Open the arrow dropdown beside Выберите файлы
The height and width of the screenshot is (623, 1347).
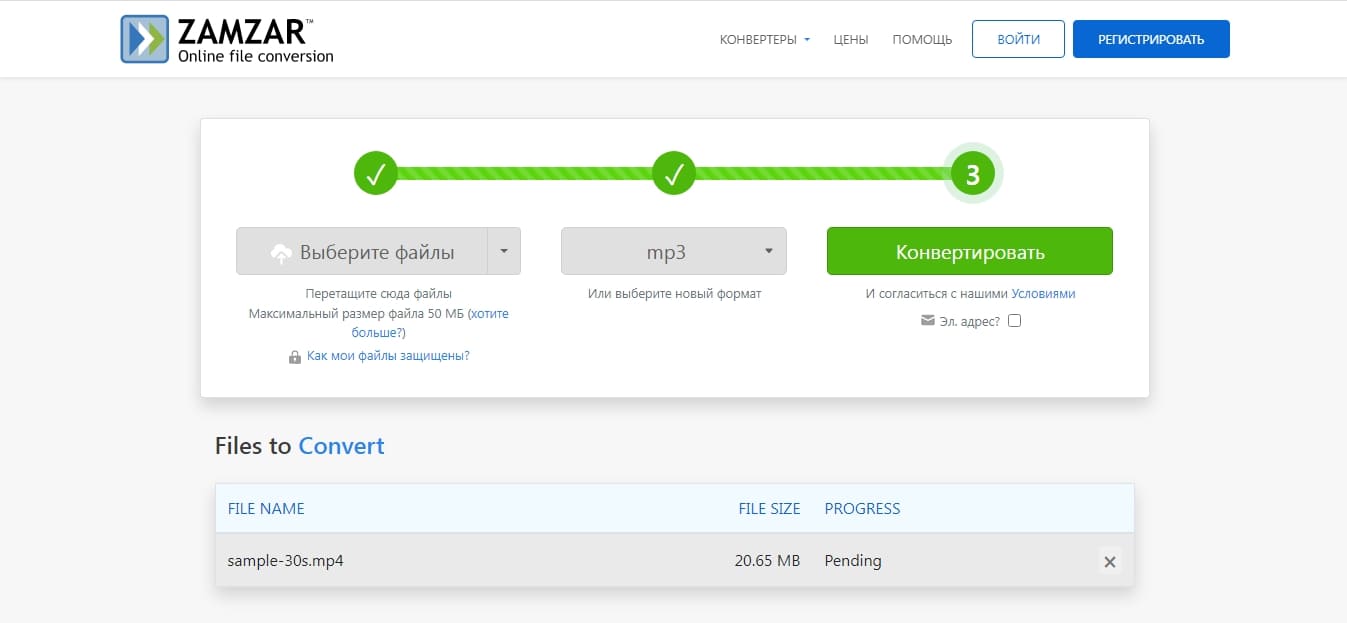tap(504, 251)
